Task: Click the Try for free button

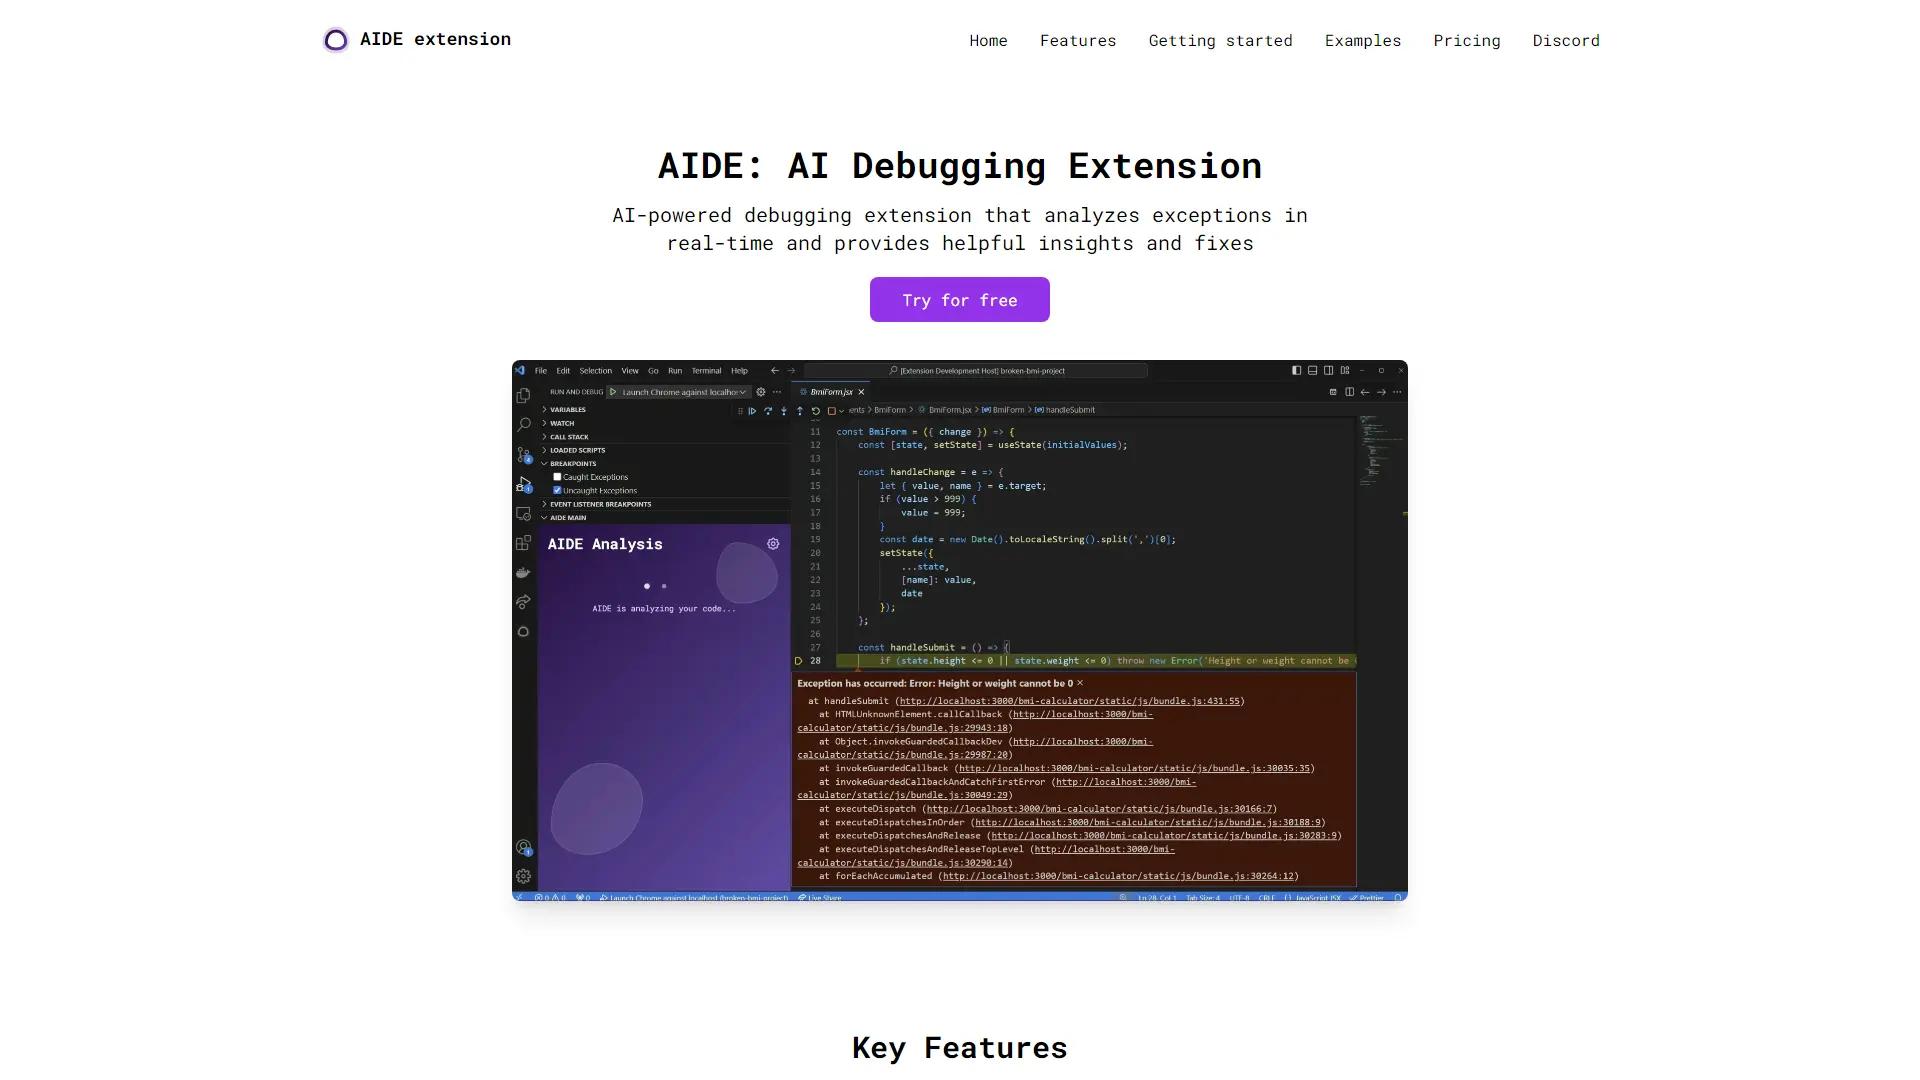Action: click(959, 299)
